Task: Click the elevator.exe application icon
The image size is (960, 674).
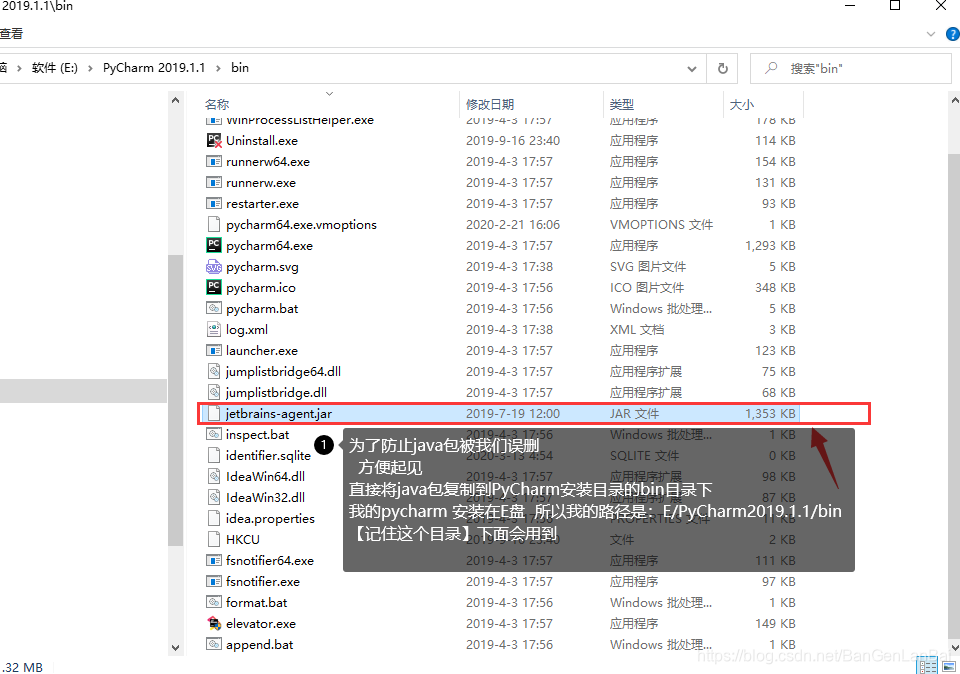Action: pyautogui.click(x=214, y=624)
